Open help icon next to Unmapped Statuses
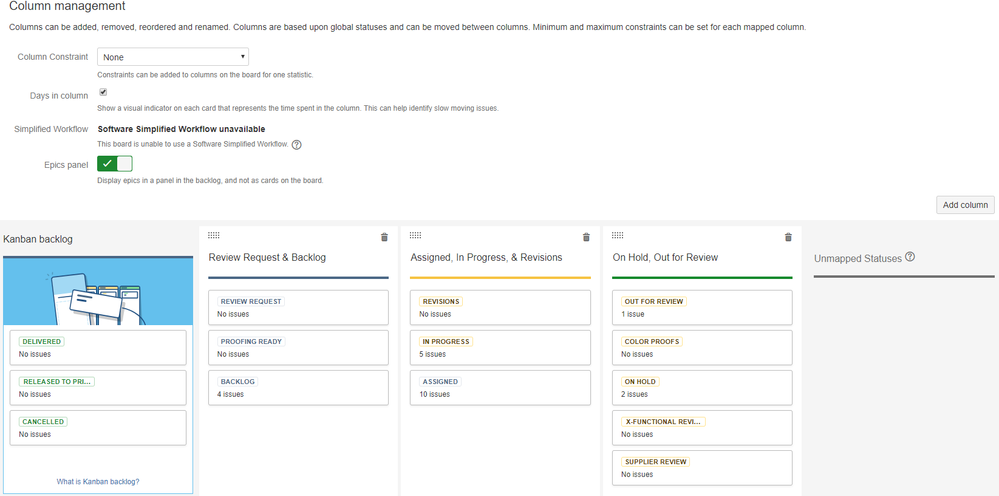Screen dimensions: 999x496 point(910,257)
